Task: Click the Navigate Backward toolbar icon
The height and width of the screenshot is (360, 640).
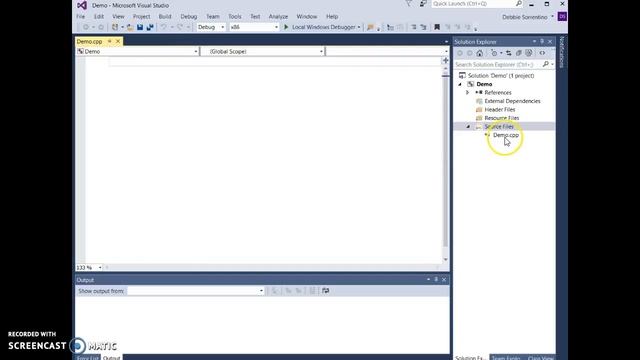Action: (86, 27)
